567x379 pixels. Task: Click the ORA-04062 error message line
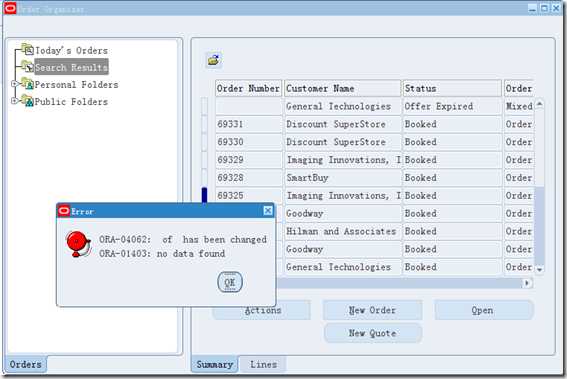pos(183,239)
